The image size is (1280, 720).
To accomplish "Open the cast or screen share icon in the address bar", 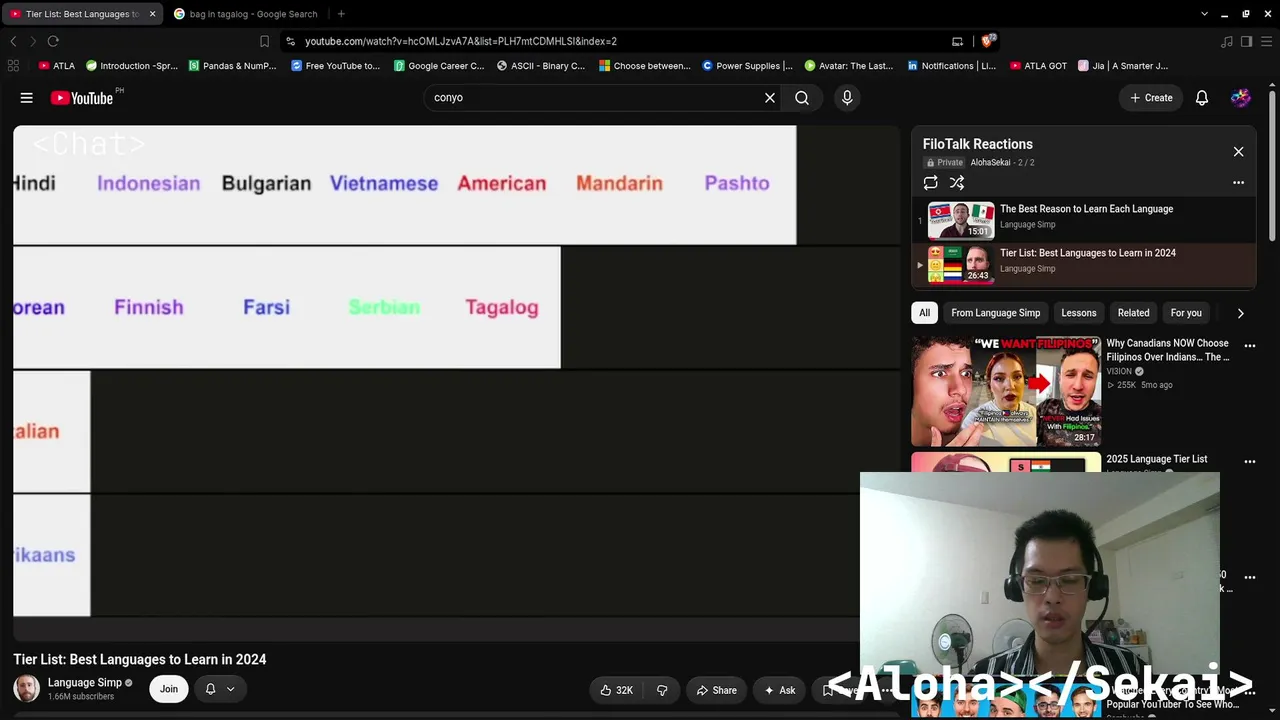I will pyautogui.click(x=957, y=41).
